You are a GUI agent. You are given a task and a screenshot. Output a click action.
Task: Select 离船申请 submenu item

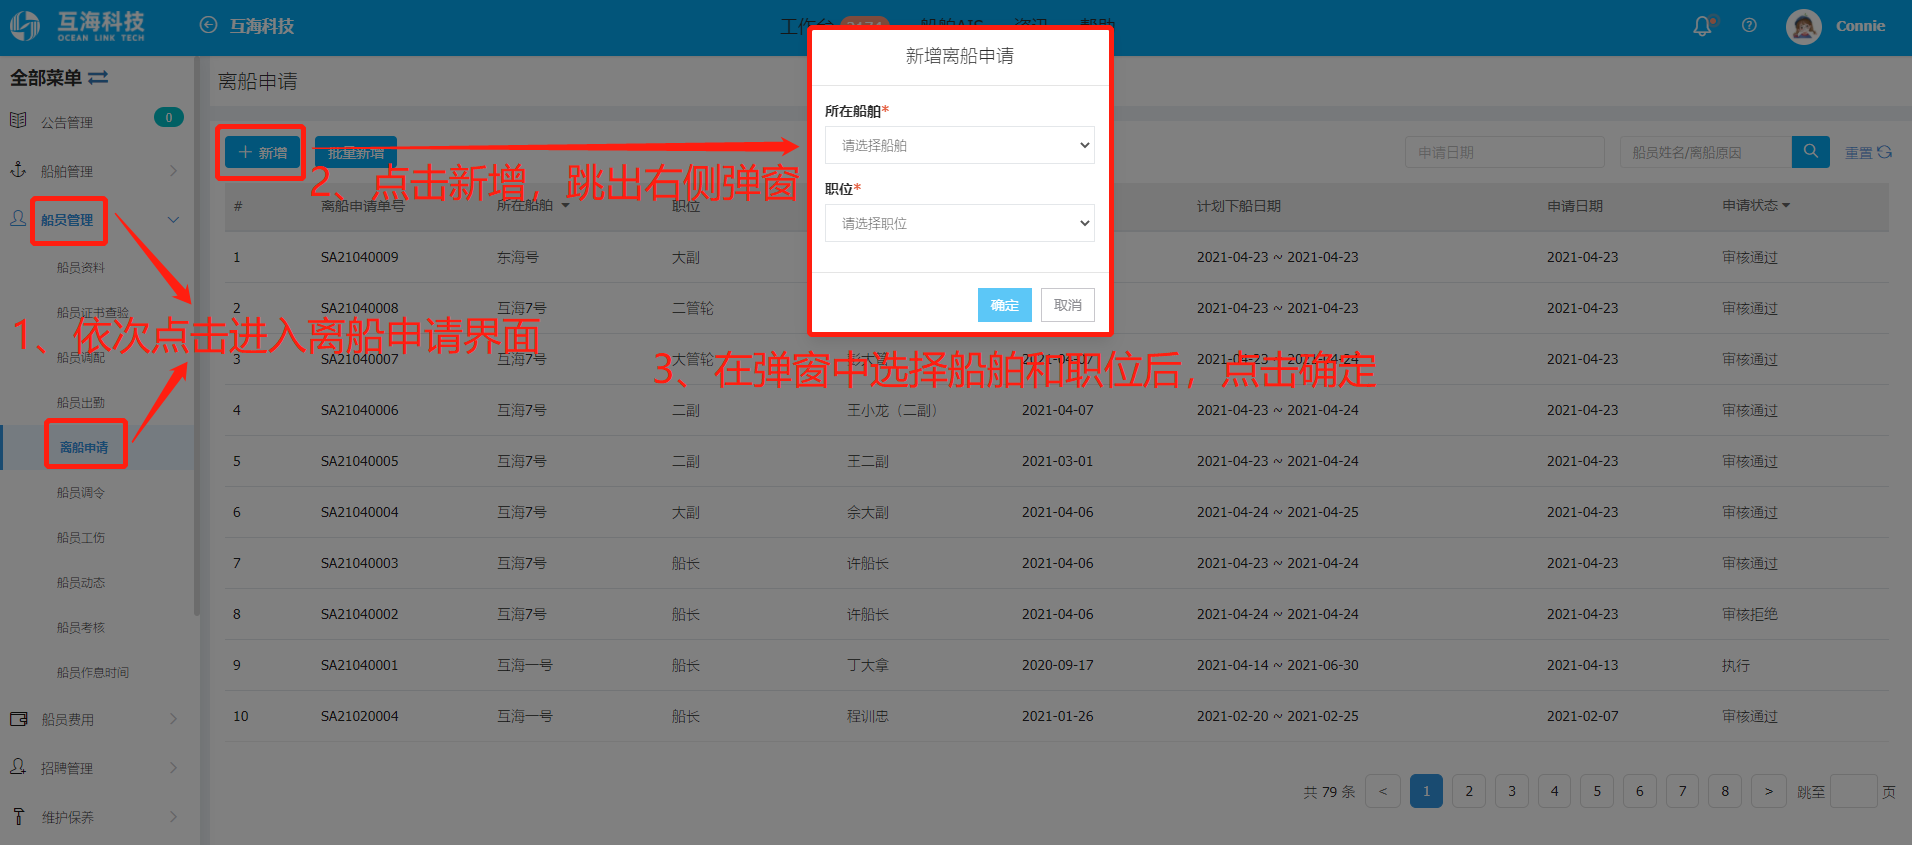[x=84, y=447]
